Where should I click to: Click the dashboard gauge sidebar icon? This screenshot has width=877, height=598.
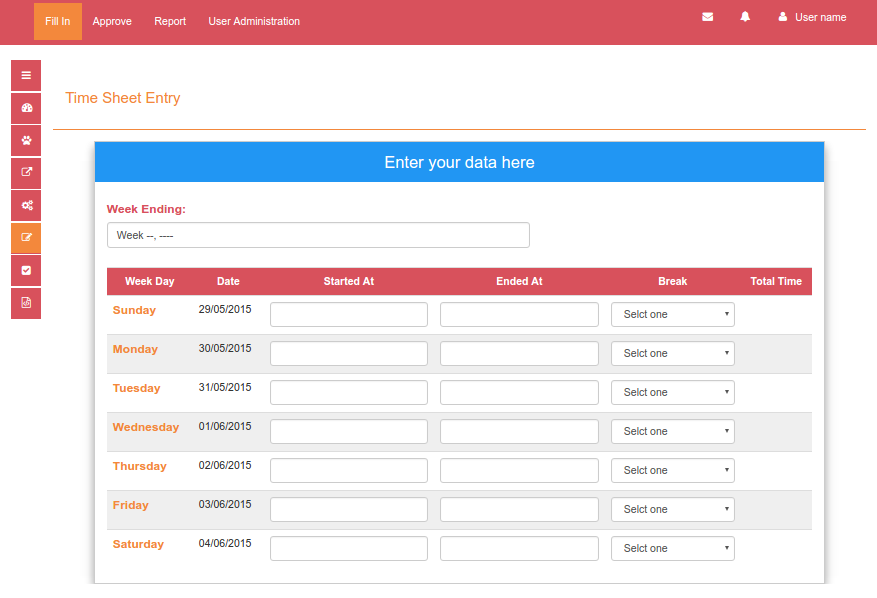(26, 108)
